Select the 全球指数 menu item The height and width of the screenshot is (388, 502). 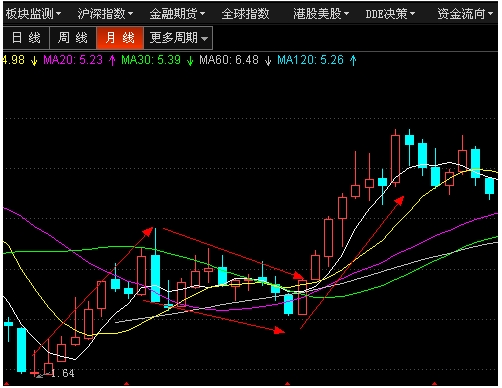pyautogui.click(x=245, y=14)
